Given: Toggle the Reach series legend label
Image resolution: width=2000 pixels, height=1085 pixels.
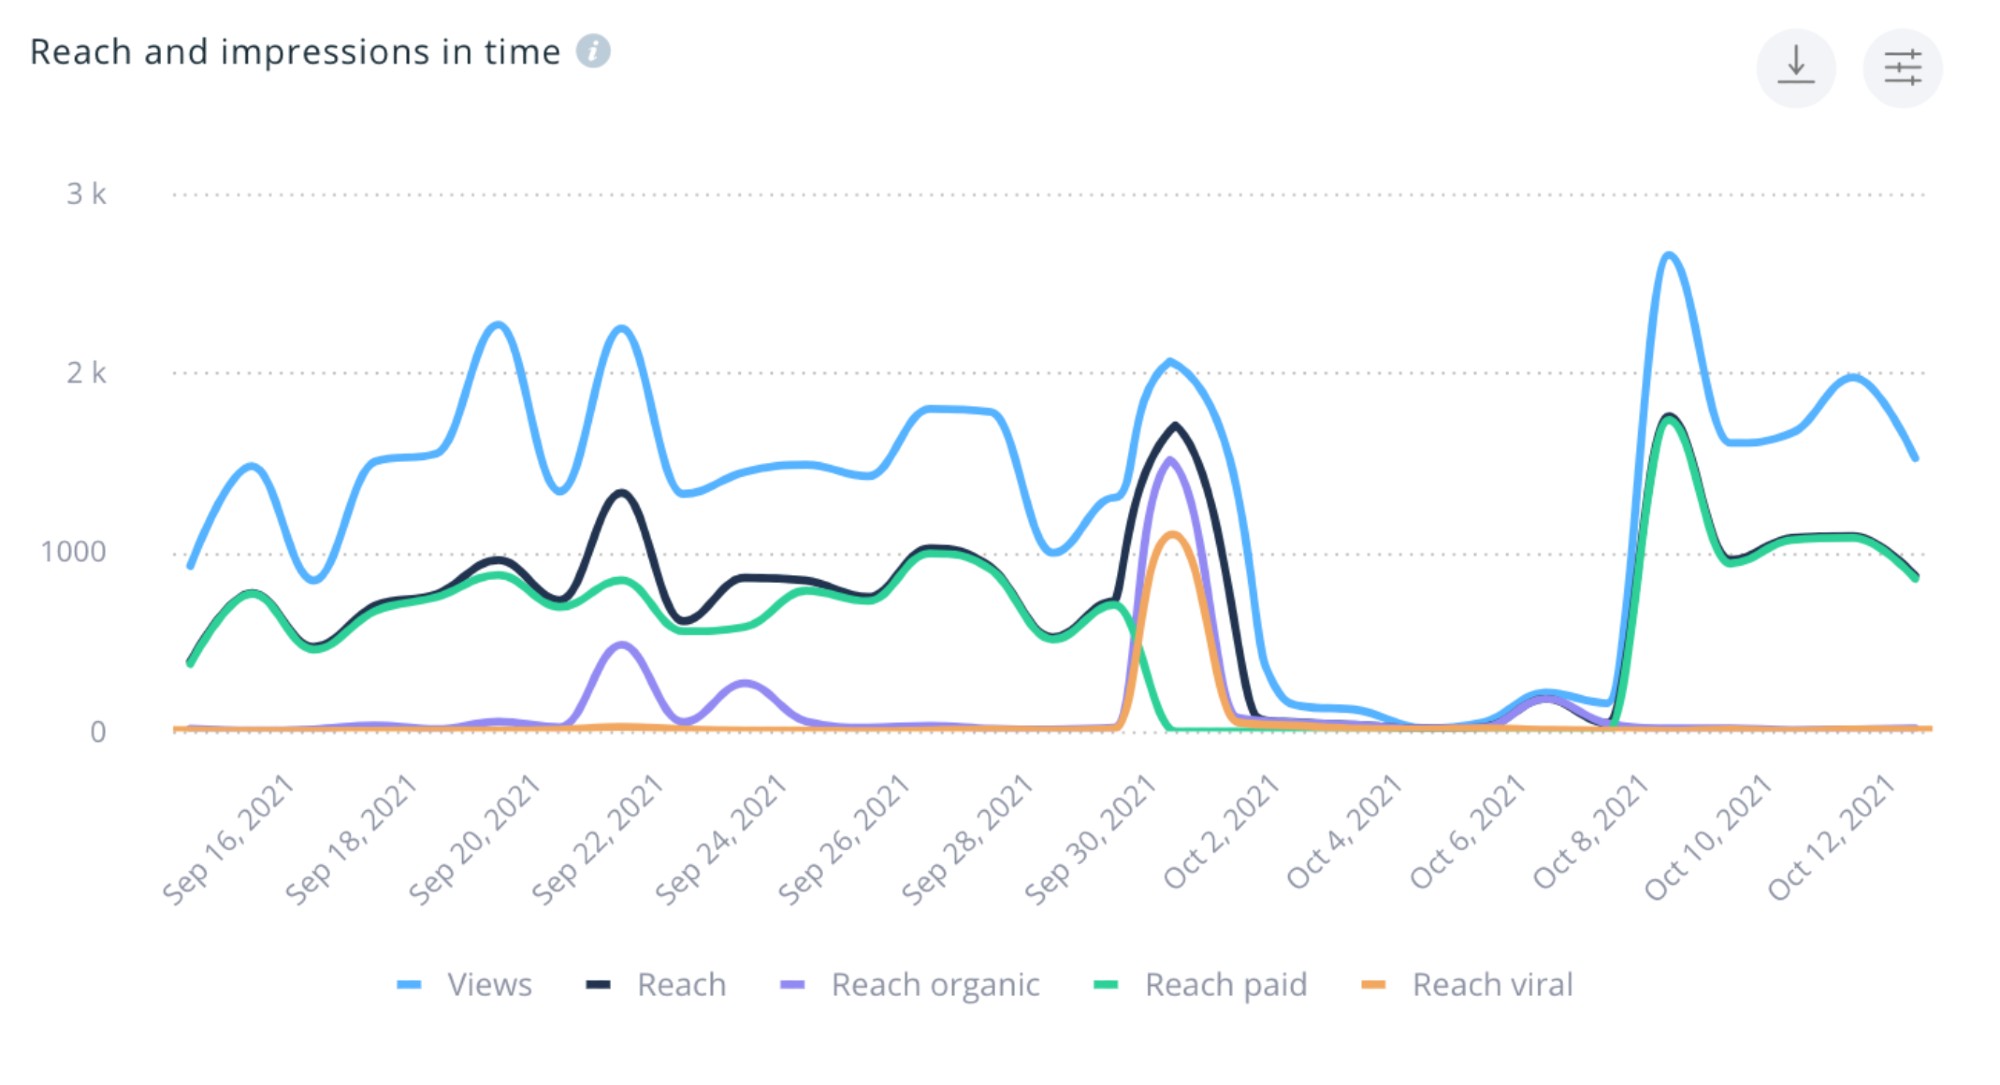Looking at the screenshot, I should pyautogui.click(x=681, y=985).
